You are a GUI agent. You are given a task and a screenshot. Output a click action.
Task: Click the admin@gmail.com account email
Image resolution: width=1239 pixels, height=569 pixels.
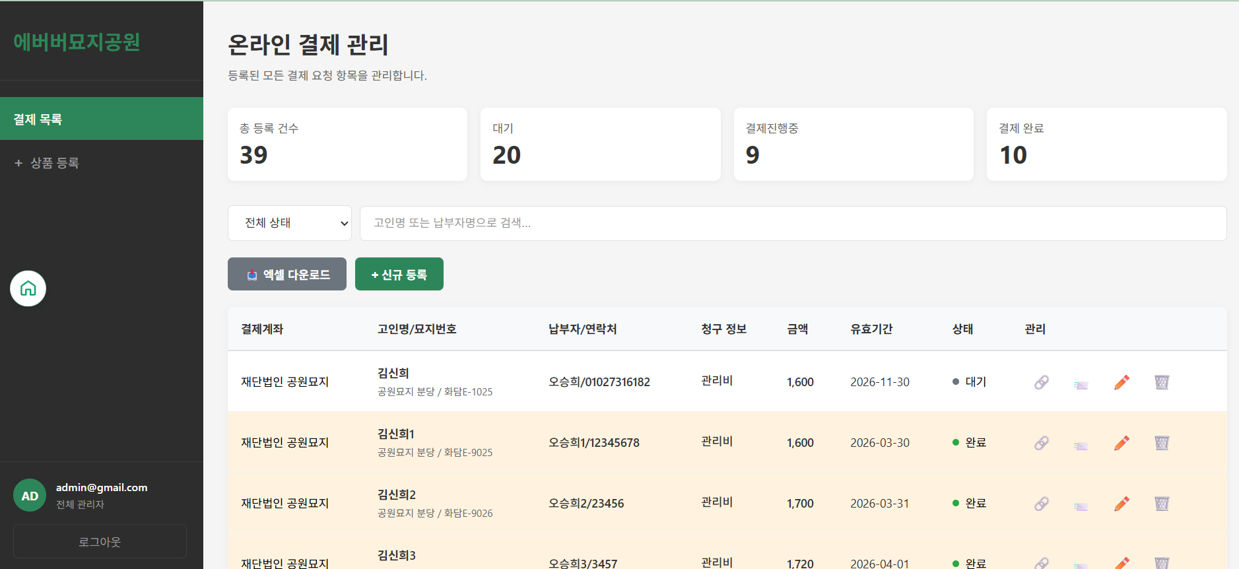102,488
